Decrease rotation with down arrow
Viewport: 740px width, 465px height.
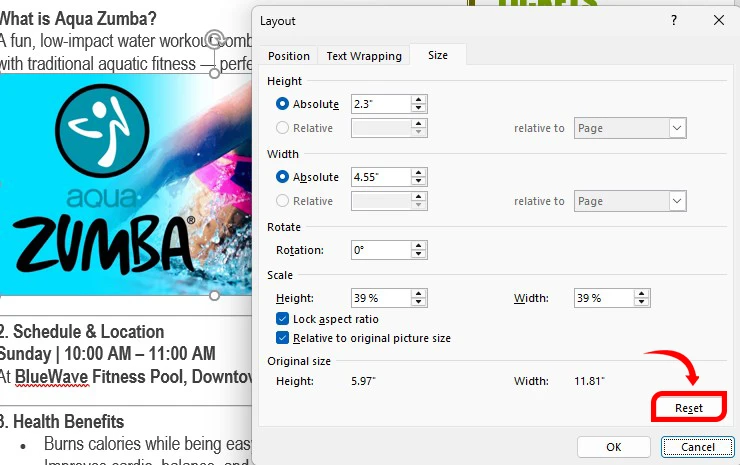419,255
